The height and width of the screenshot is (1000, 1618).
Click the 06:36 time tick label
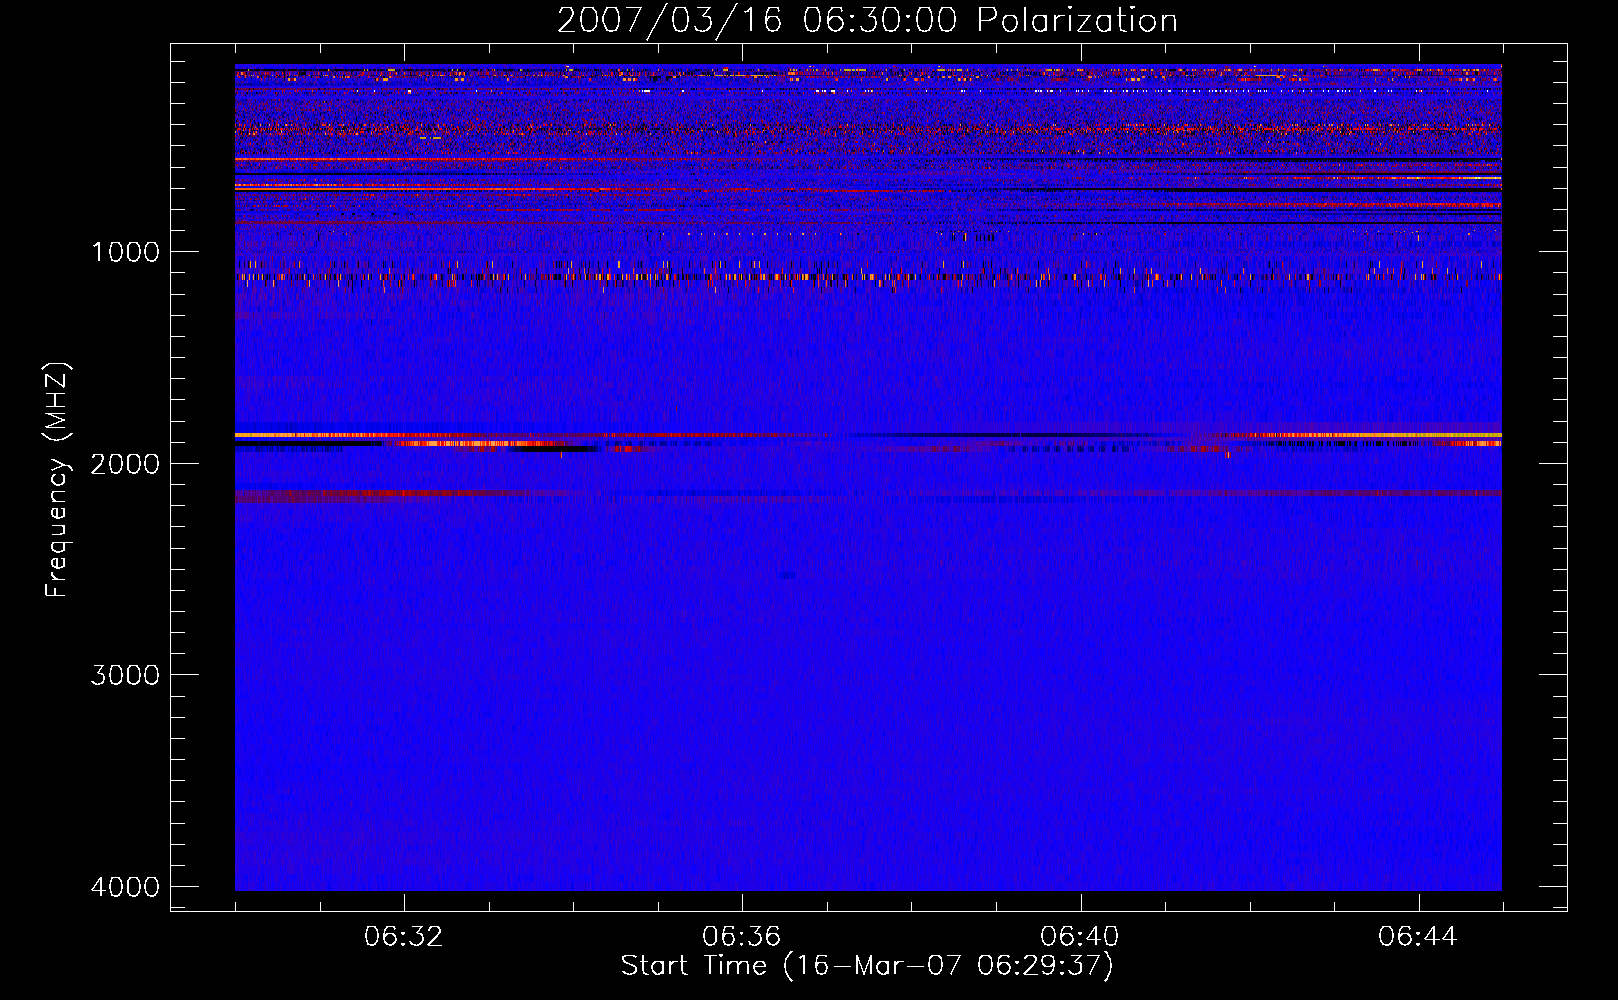click(742, 937)
